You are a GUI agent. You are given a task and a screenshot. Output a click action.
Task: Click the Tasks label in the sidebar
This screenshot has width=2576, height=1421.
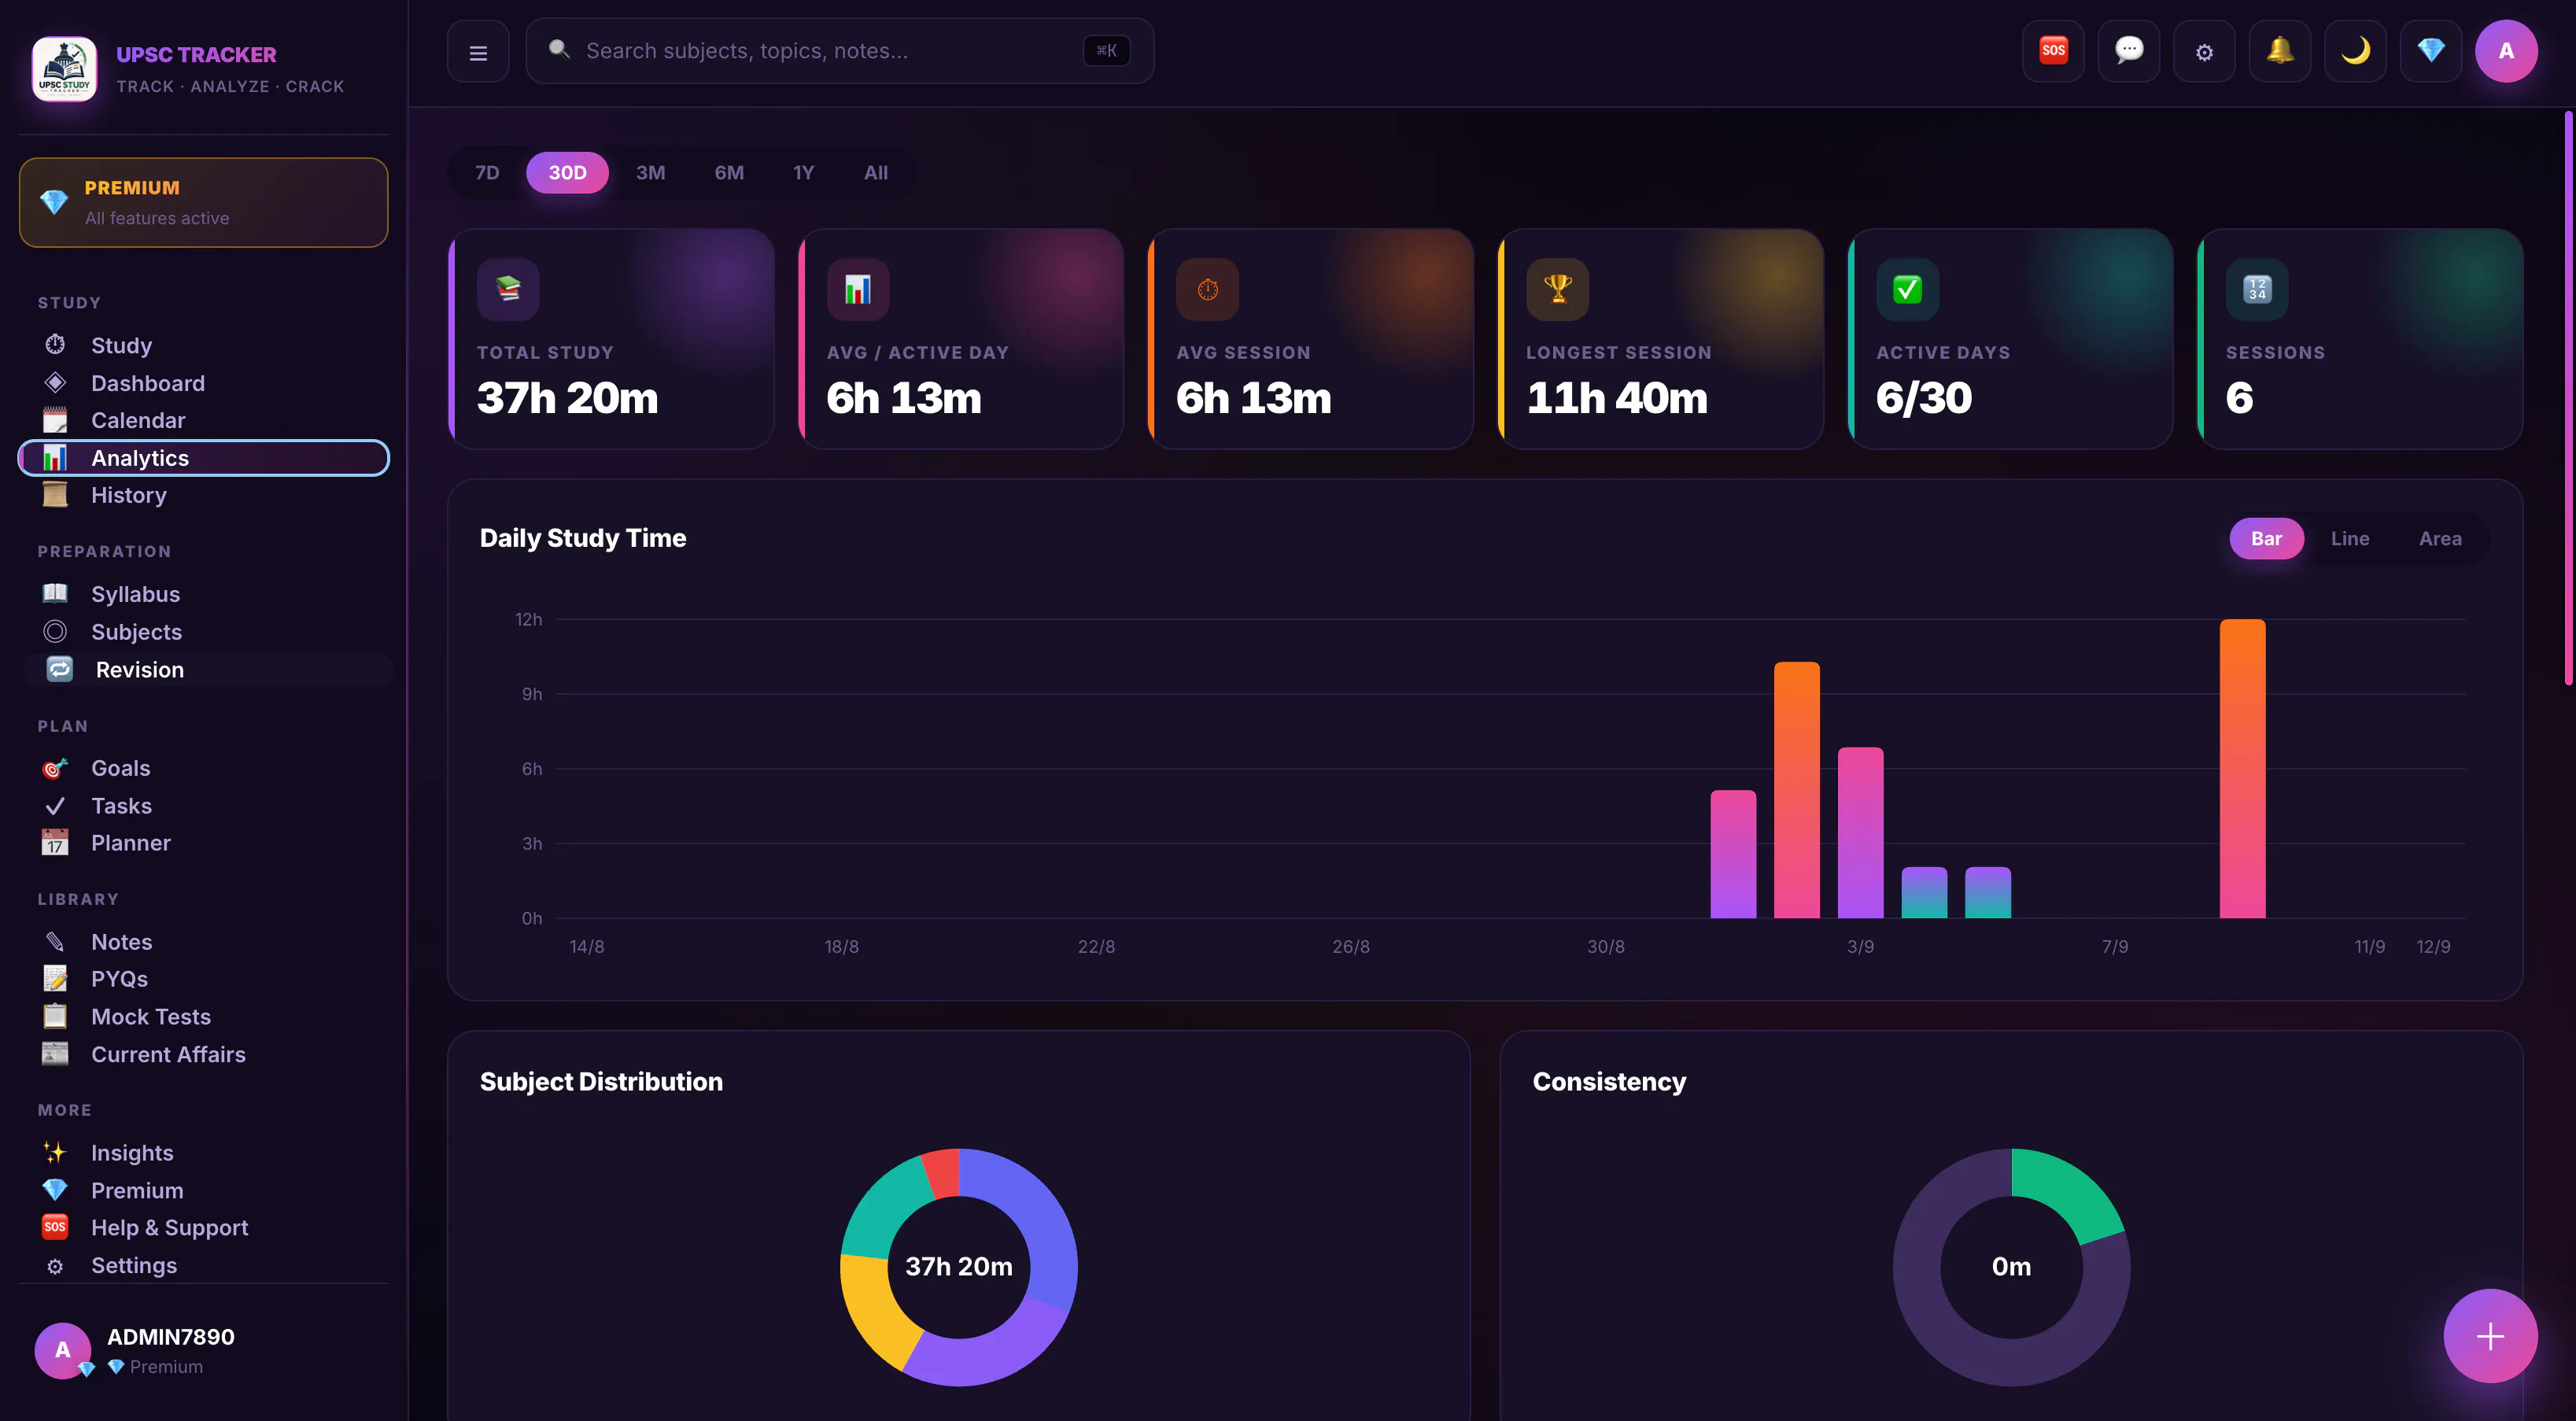122,806
